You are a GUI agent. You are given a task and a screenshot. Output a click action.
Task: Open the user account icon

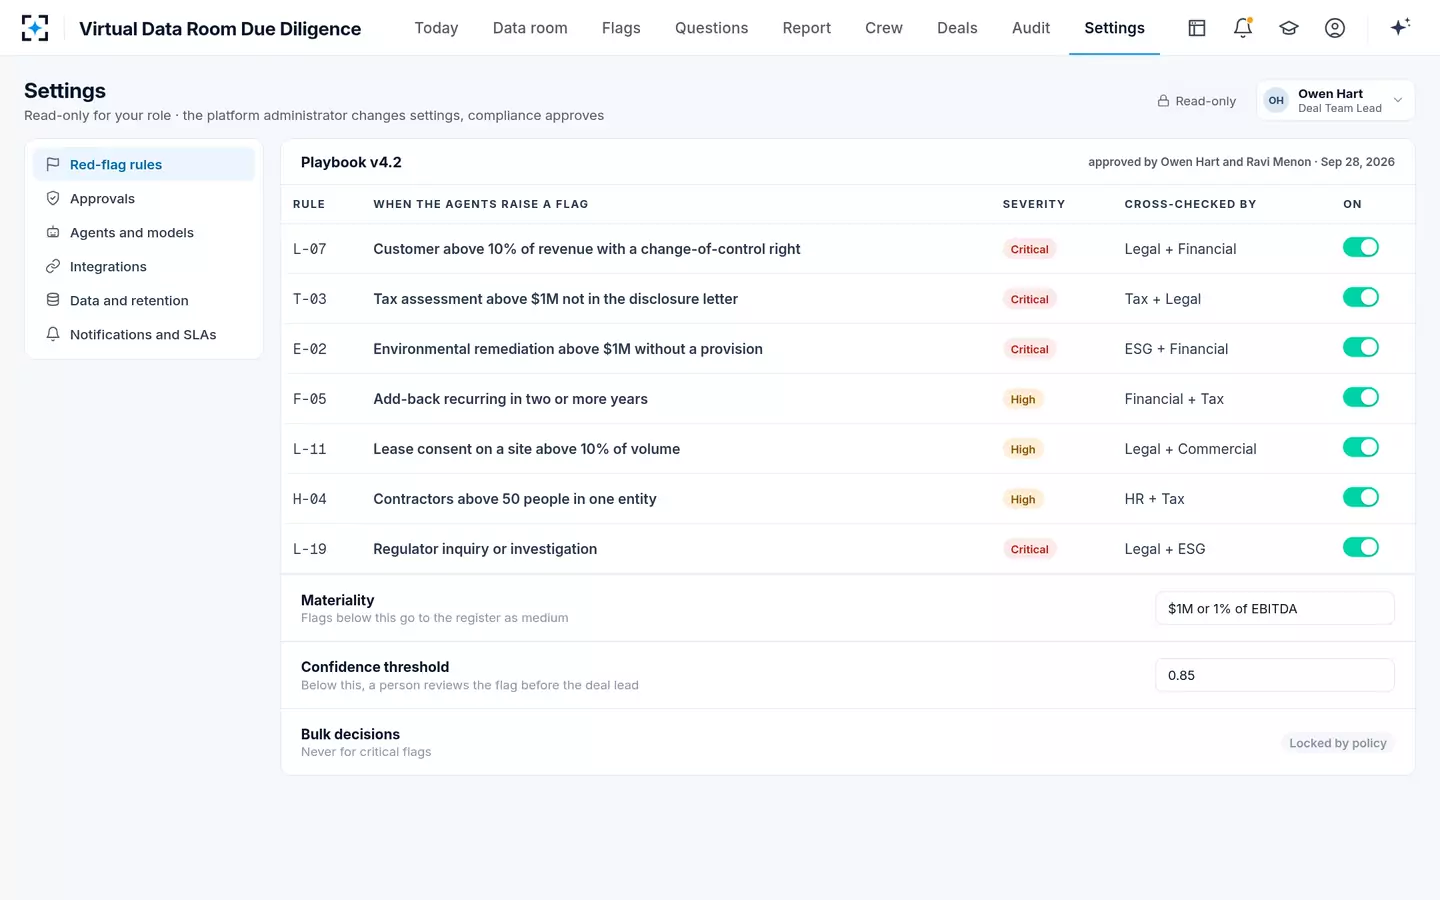click(x=1335, y=28)
